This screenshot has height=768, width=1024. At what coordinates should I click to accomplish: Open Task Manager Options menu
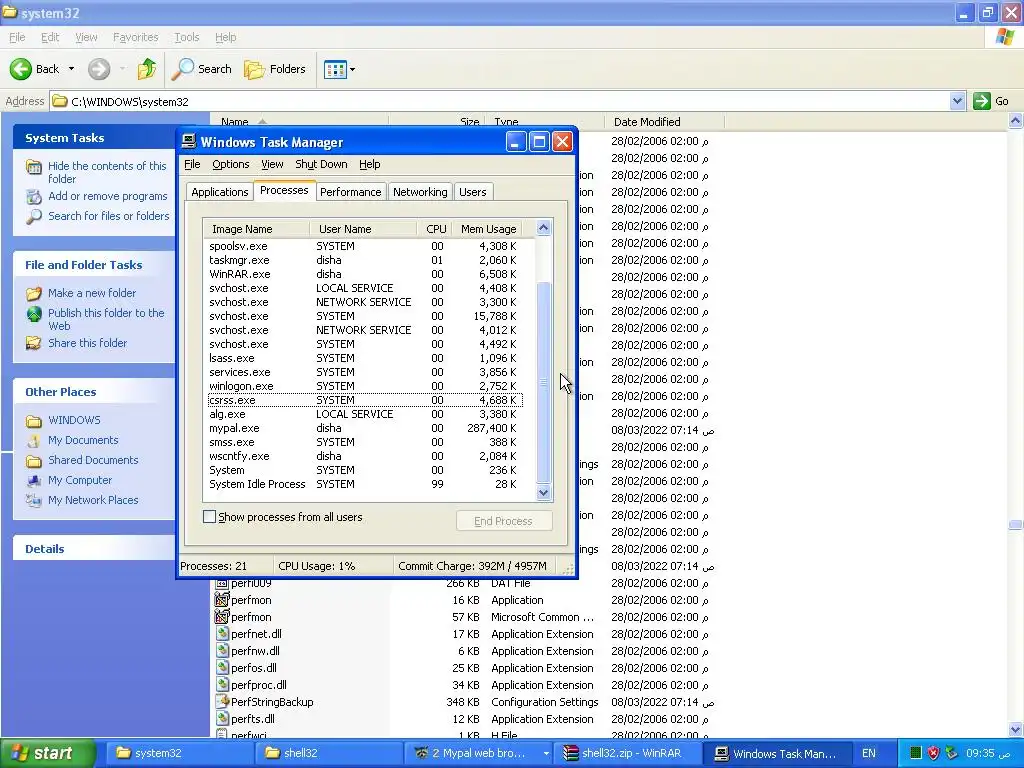tap(231, 164)
